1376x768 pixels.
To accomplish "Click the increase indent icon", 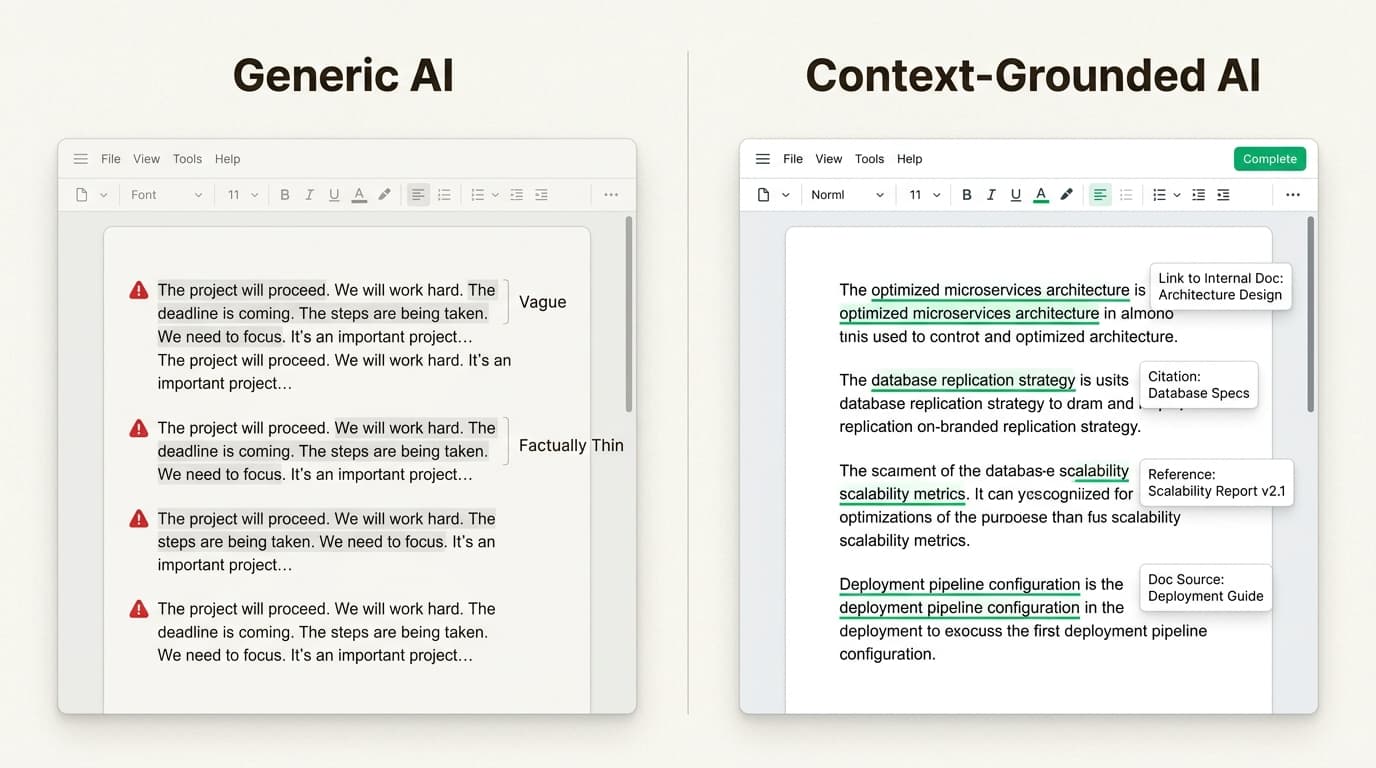I will pos(541,194).
